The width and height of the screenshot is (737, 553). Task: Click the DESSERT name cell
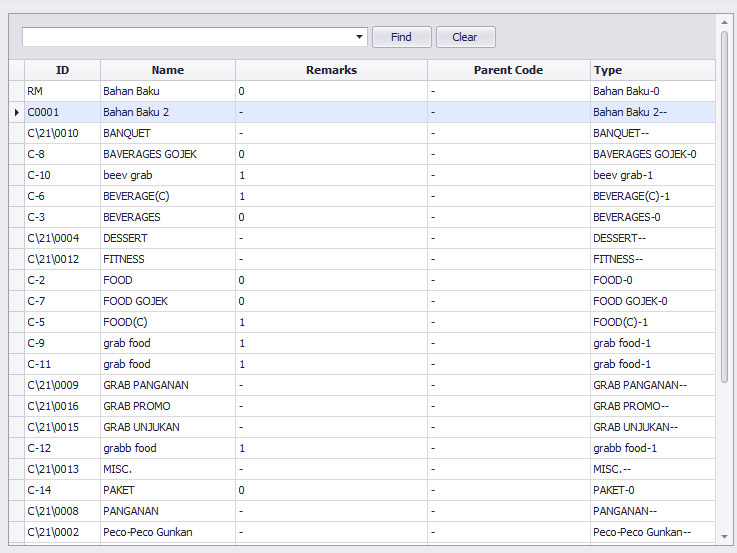[168, 238]
